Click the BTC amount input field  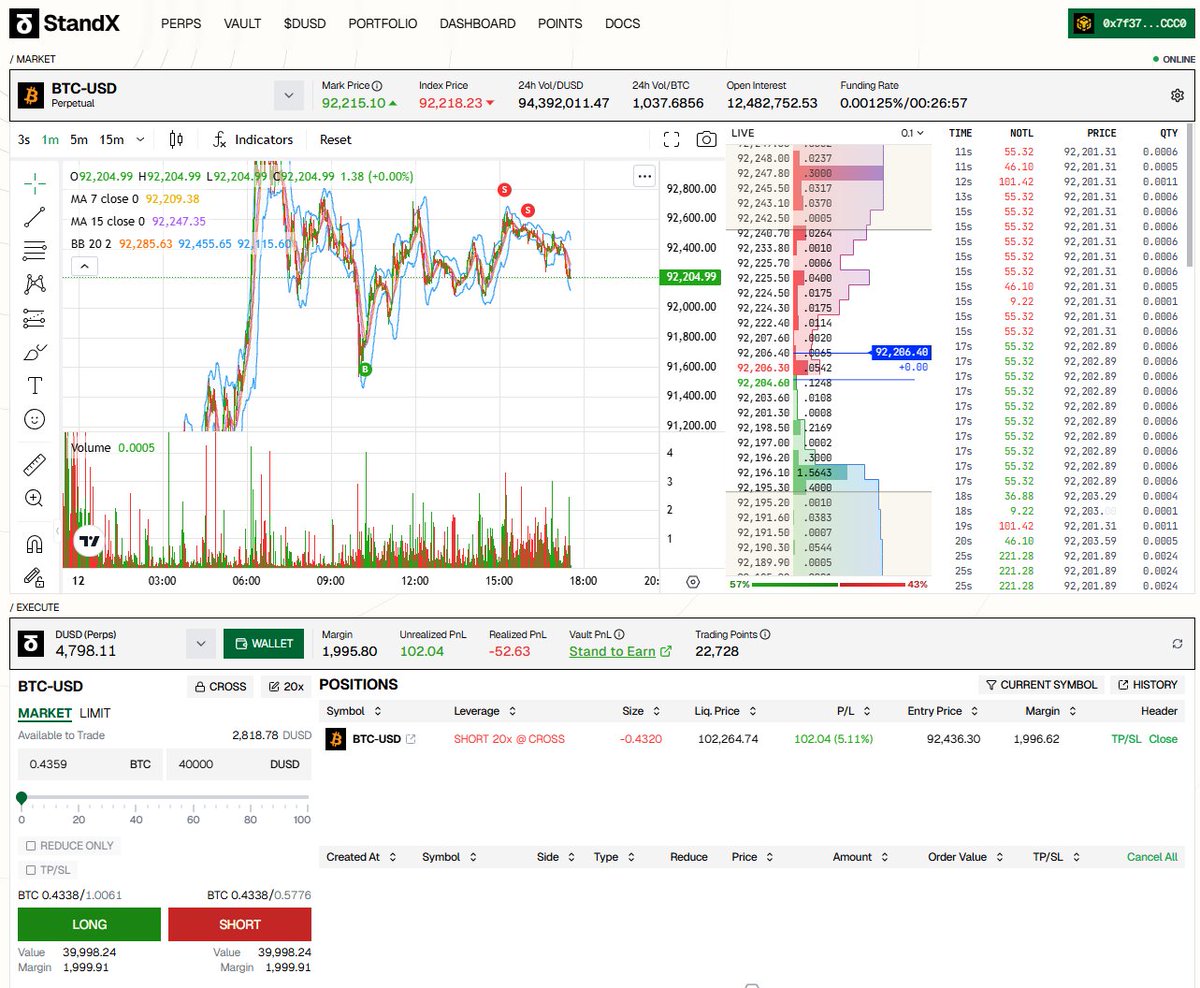(89, 763)
